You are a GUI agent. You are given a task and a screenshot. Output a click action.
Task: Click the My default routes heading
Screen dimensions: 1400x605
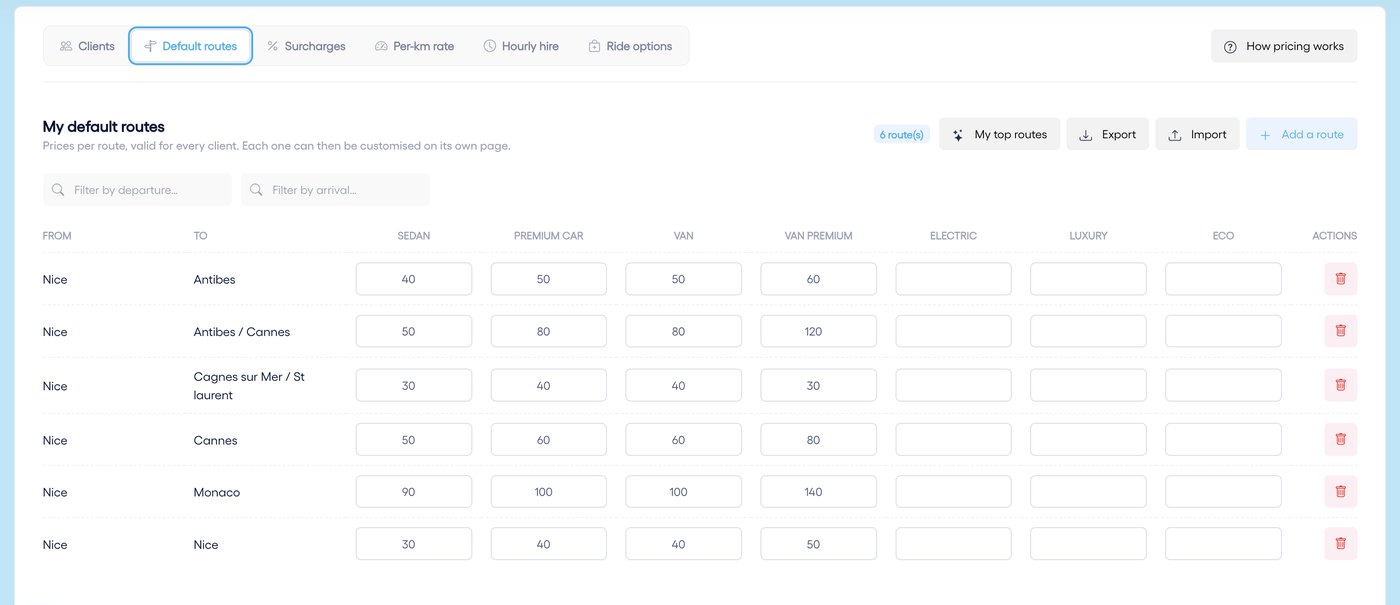(x=104, y=127)
